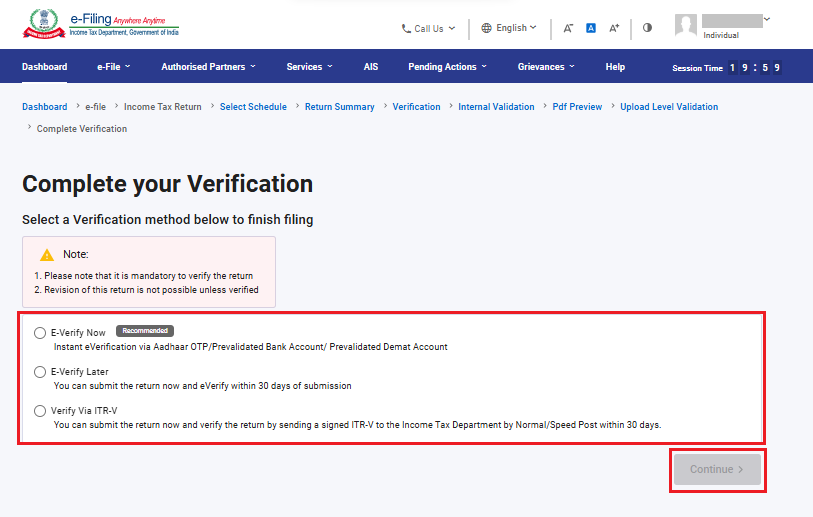
Task: Open the AIS menu item
Action: click(371, 67)
